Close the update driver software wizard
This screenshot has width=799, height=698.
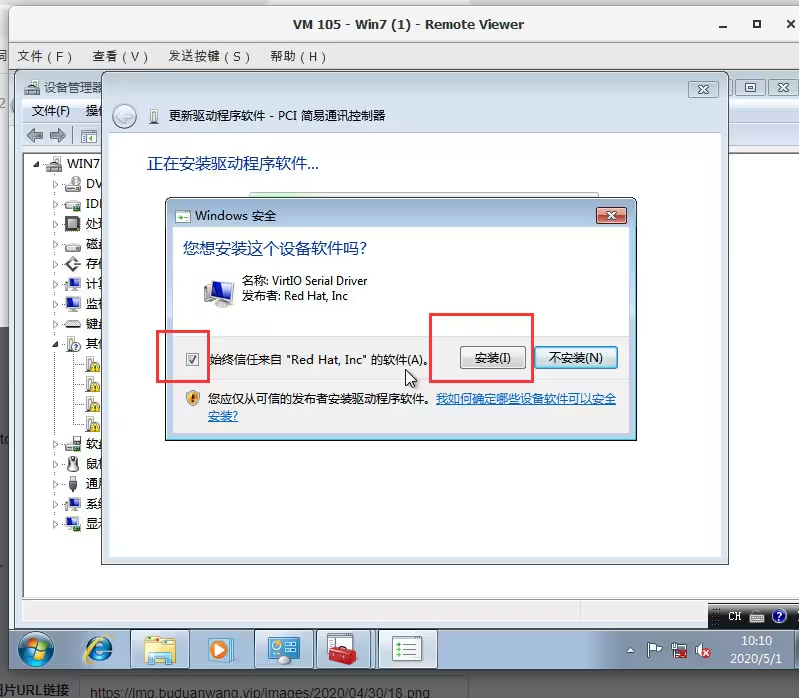click(x=703, y=89)
